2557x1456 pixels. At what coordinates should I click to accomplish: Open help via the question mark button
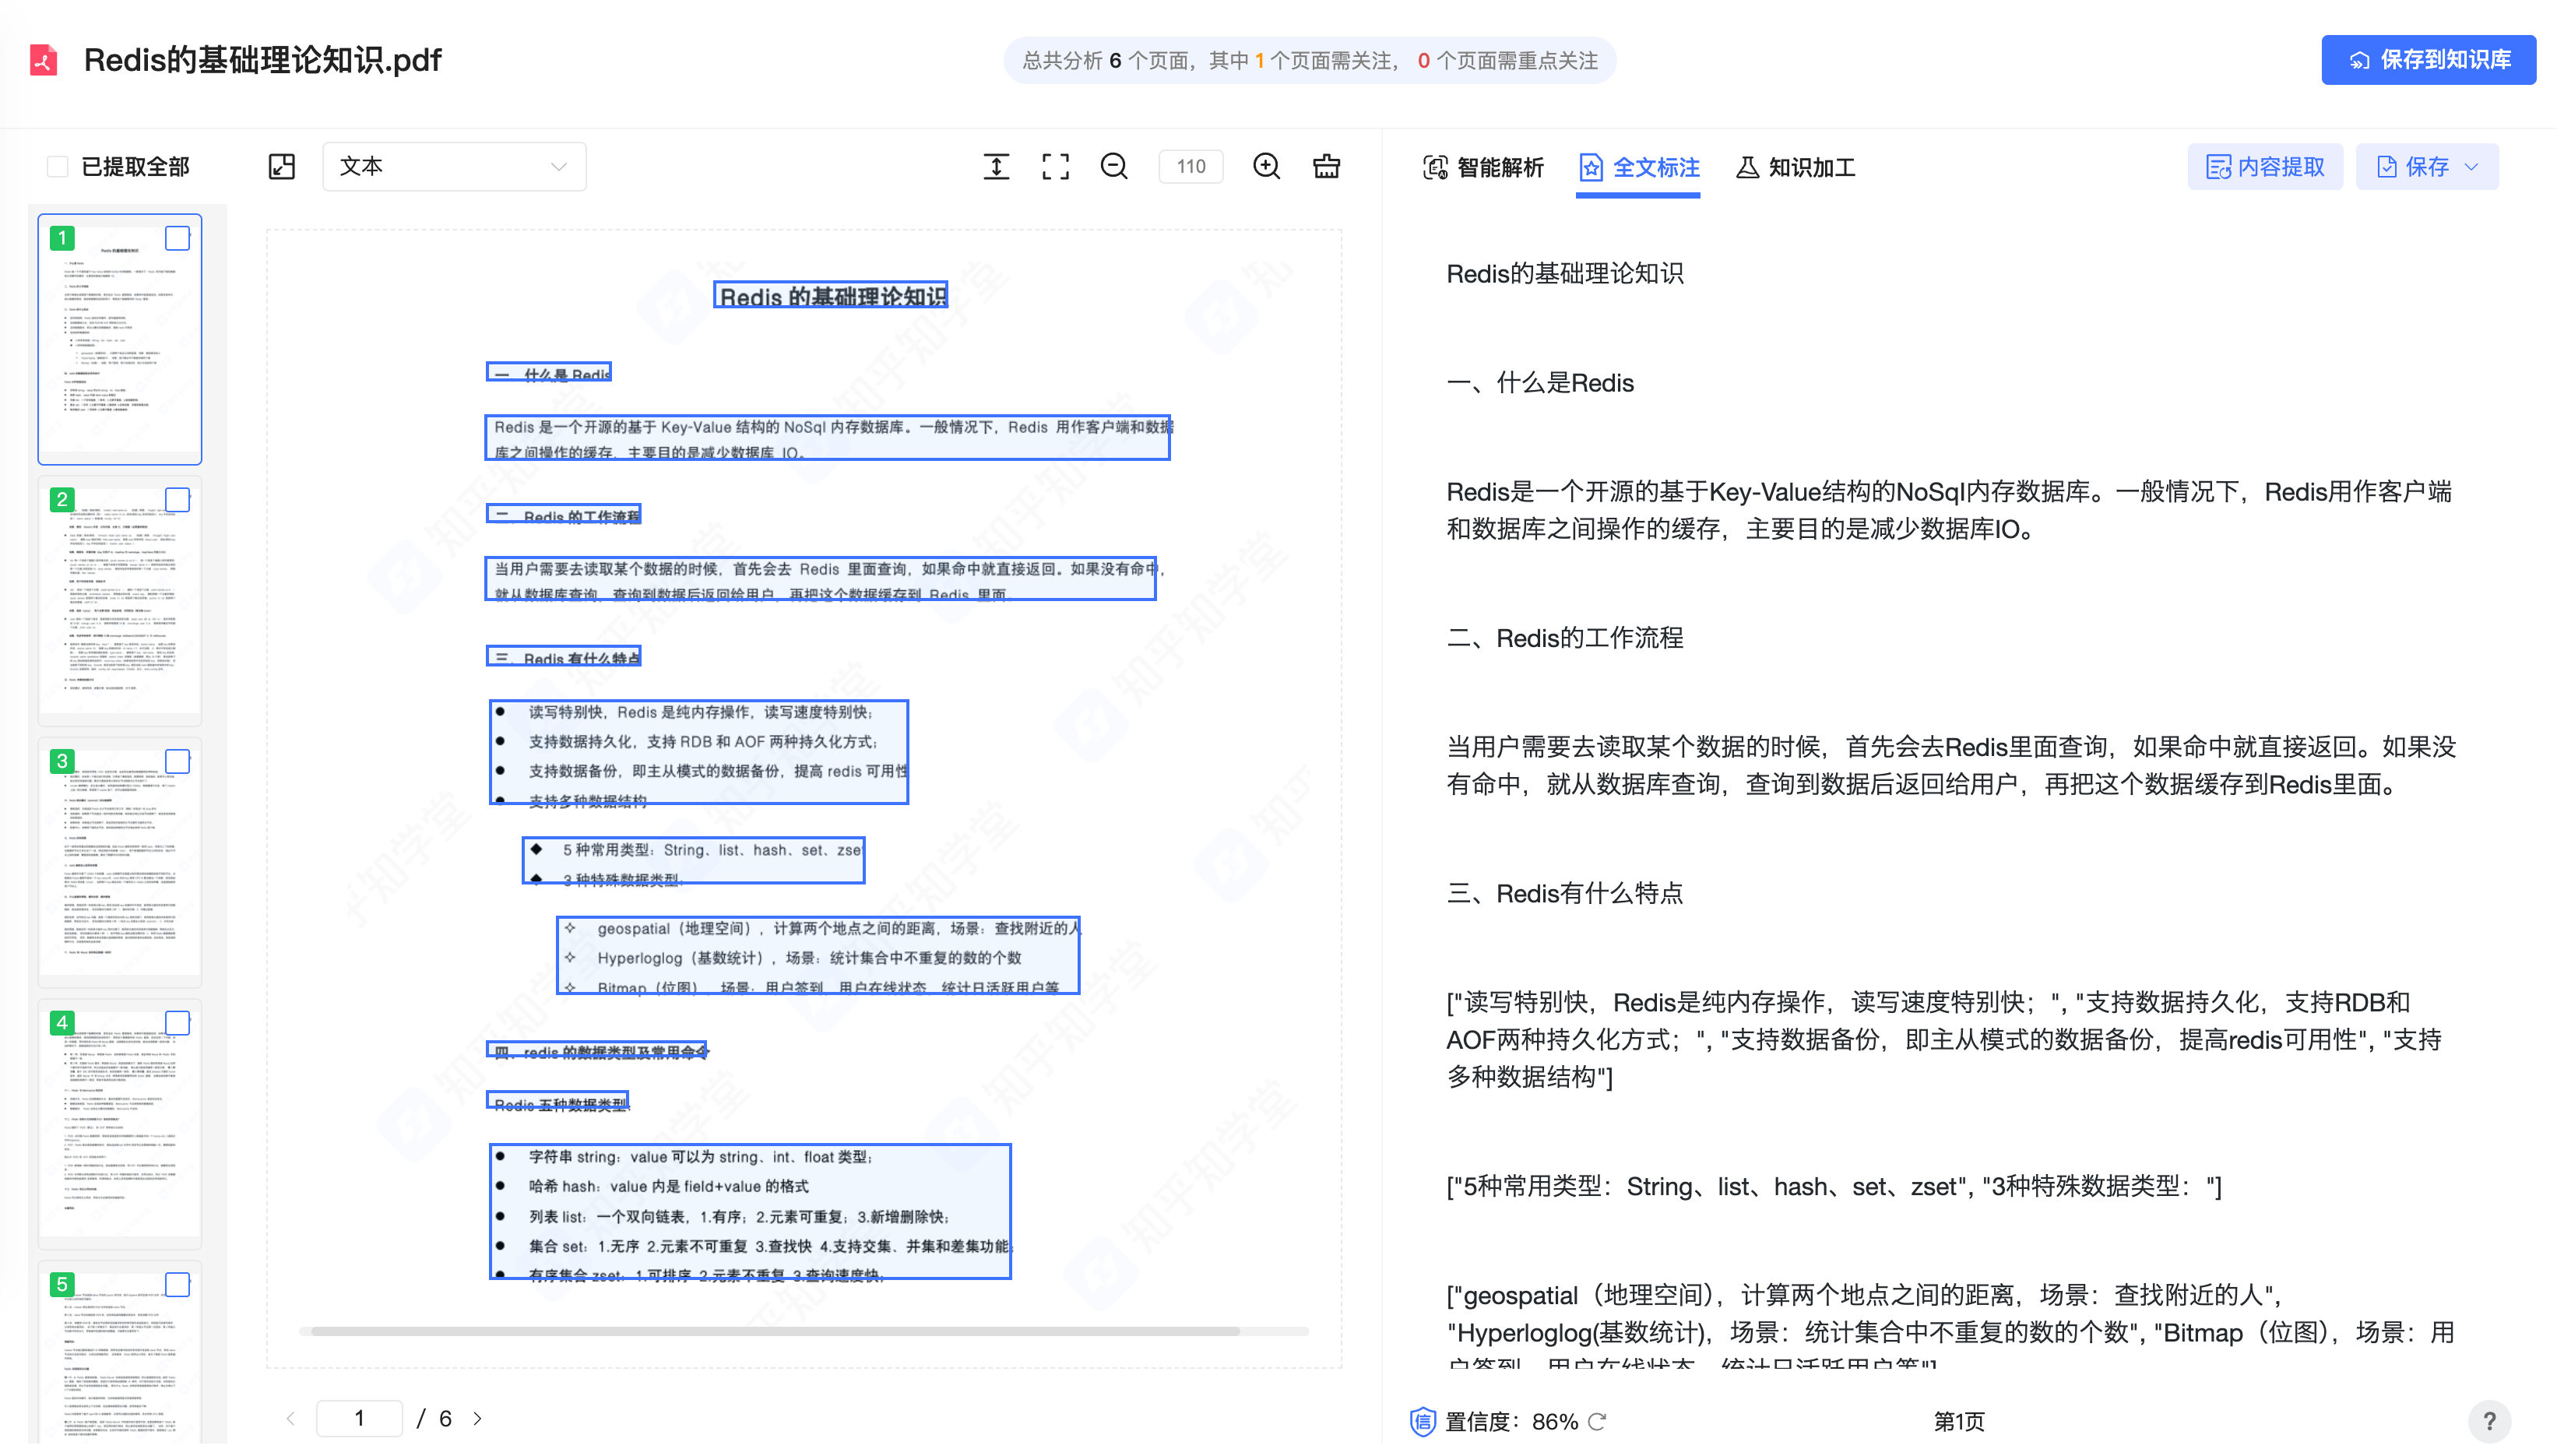click(x=2489, y=1421)
